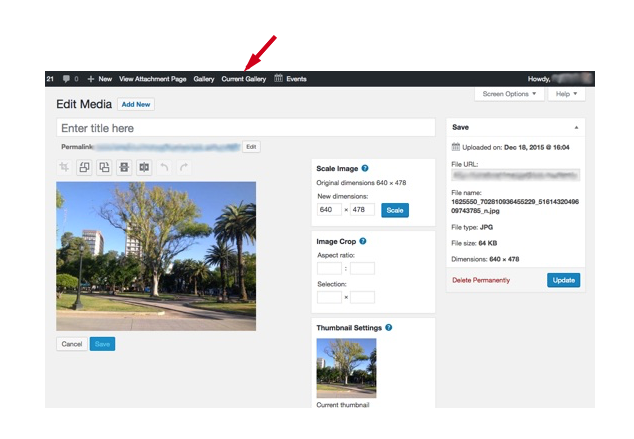Flip image horizontally icon

[144, 167]
